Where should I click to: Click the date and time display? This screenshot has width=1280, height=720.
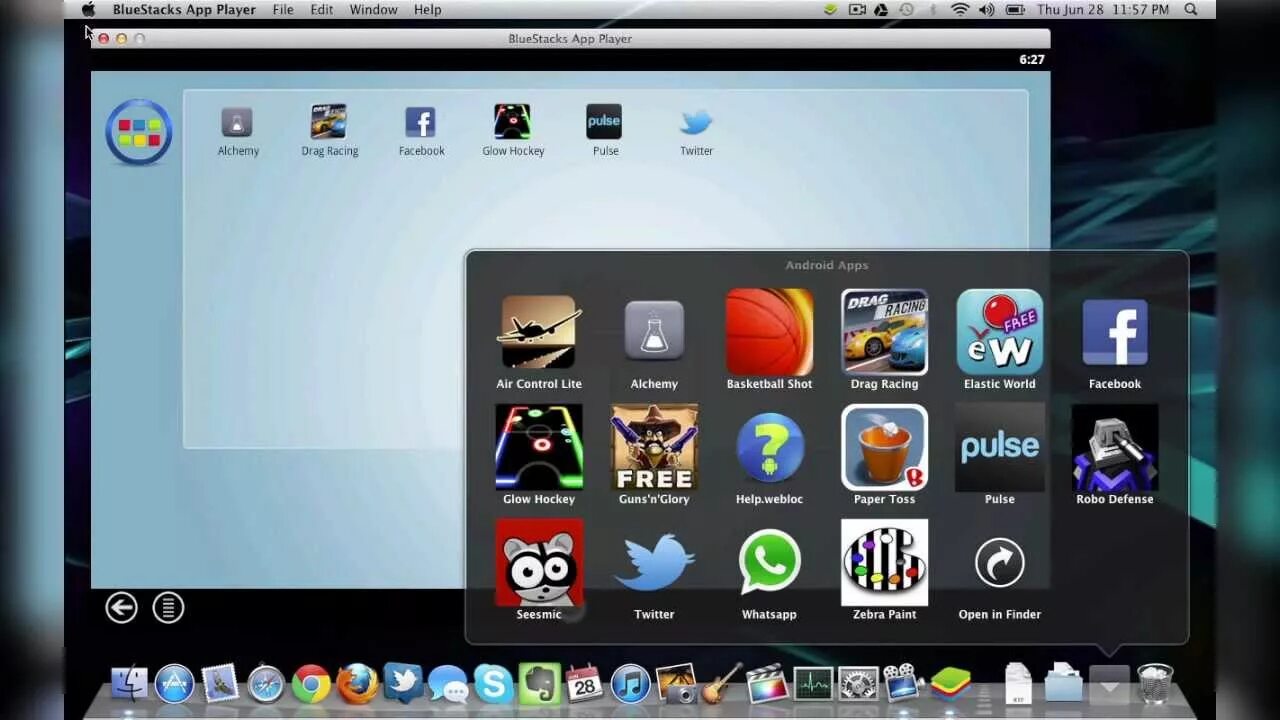click(1103, 9)
